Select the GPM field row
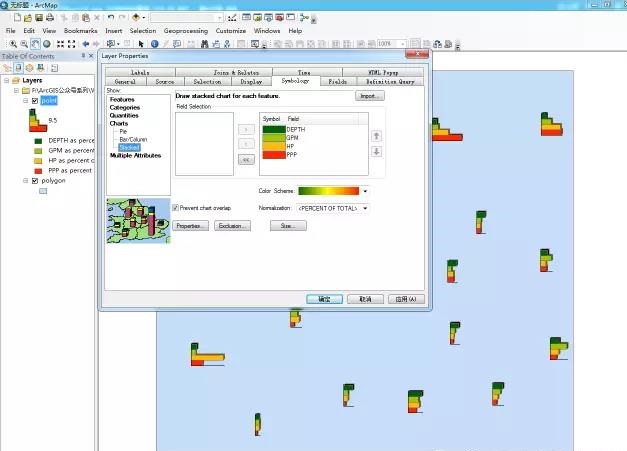 click(314, 138)
